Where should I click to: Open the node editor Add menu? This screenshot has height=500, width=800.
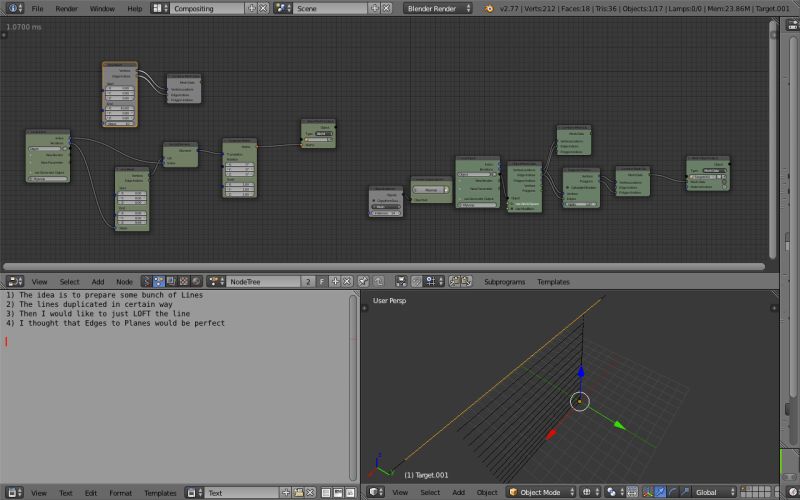tap(98, 282)
